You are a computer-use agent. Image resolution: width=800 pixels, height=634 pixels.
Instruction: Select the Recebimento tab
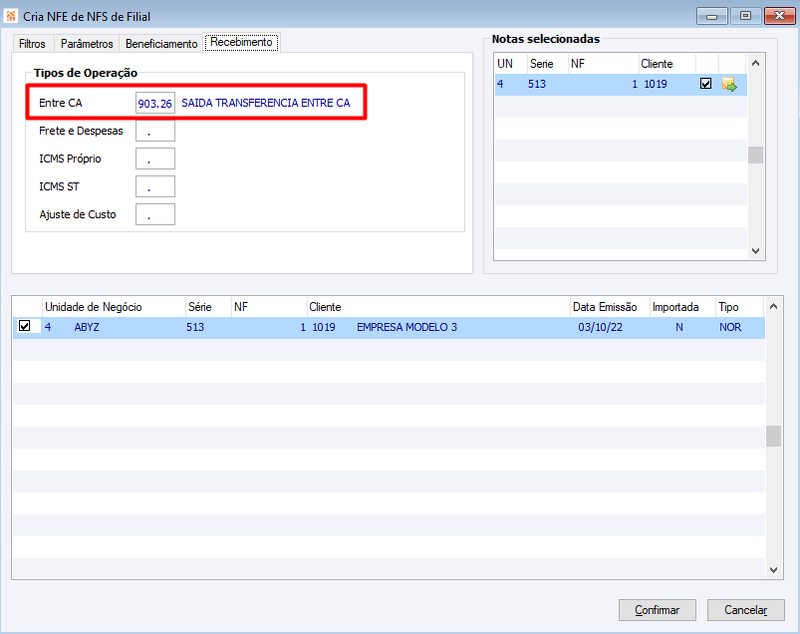click(x=241, y=42)
